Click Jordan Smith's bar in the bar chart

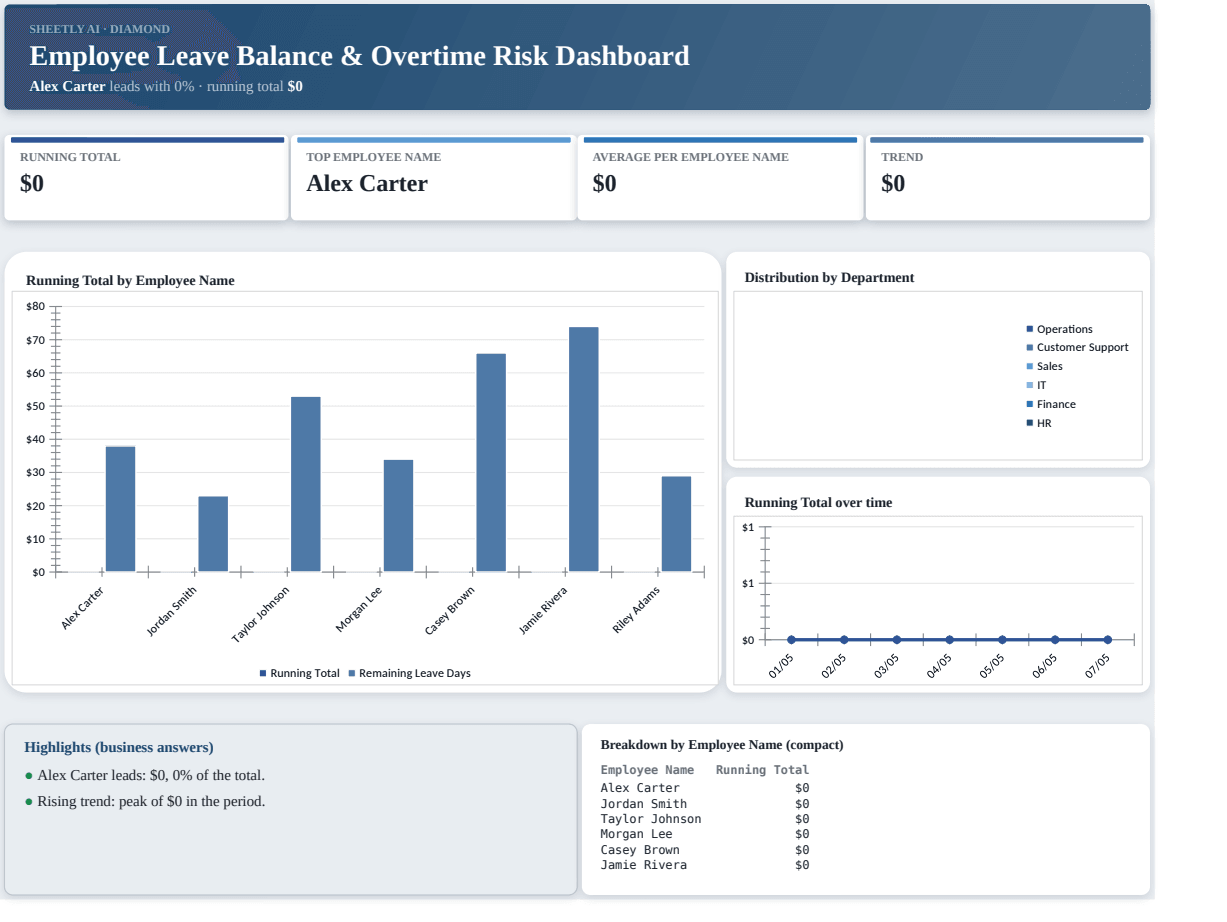[213, 534]
